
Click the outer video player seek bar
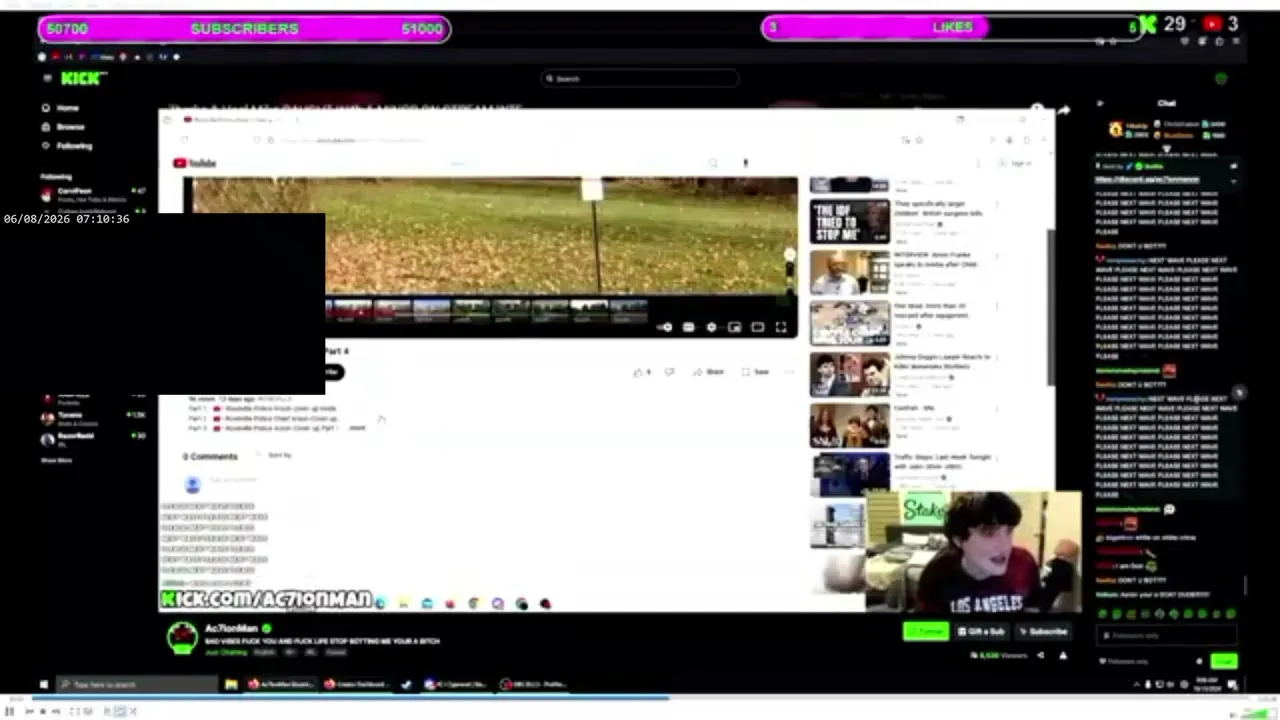640,698
